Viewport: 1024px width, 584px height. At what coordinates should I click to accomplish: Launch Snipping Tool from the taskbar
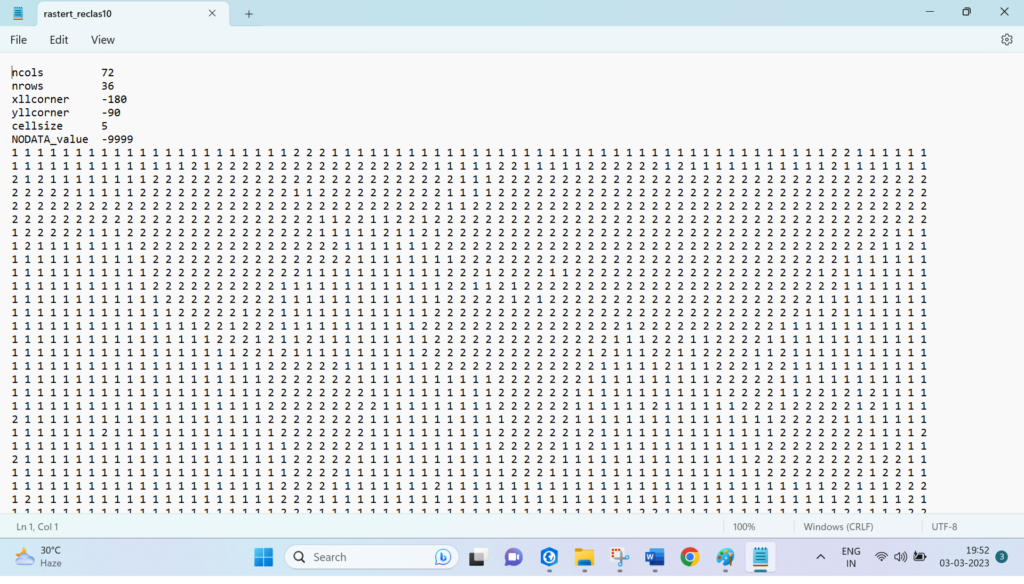tap(620, 557)
